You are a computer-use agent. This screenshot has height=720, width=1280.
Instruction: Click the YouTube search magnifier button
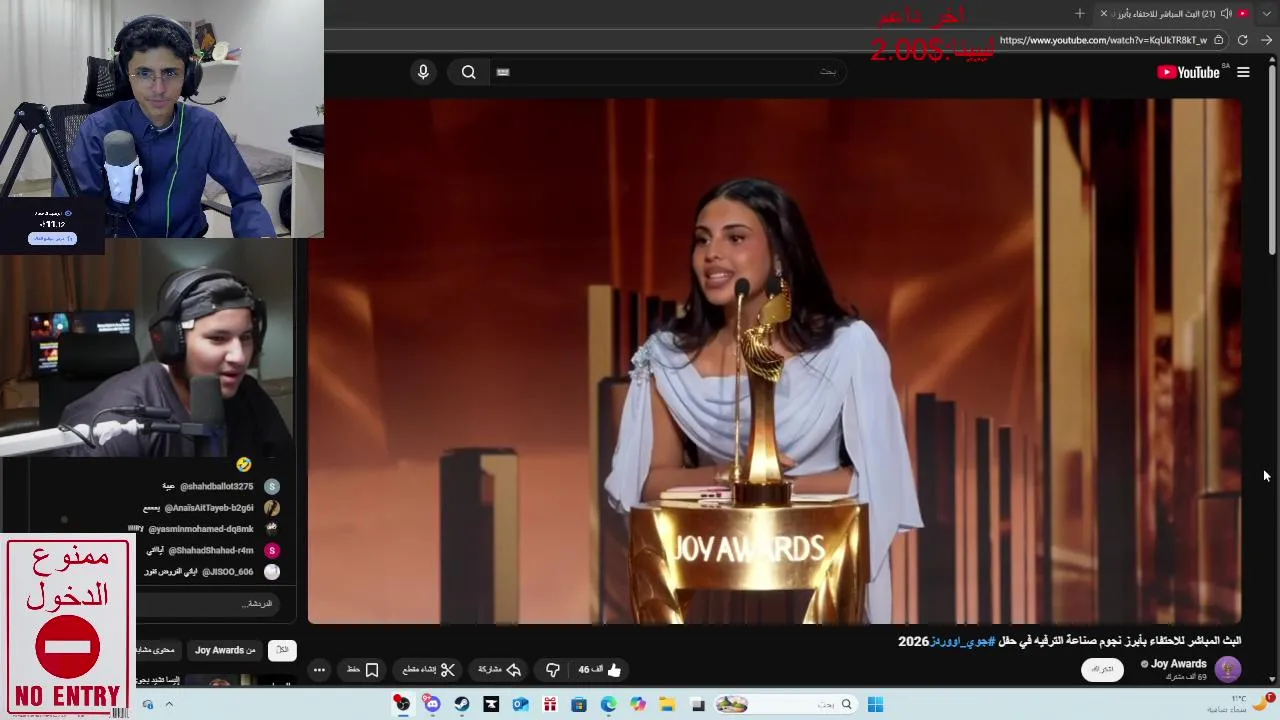point(468,72)
